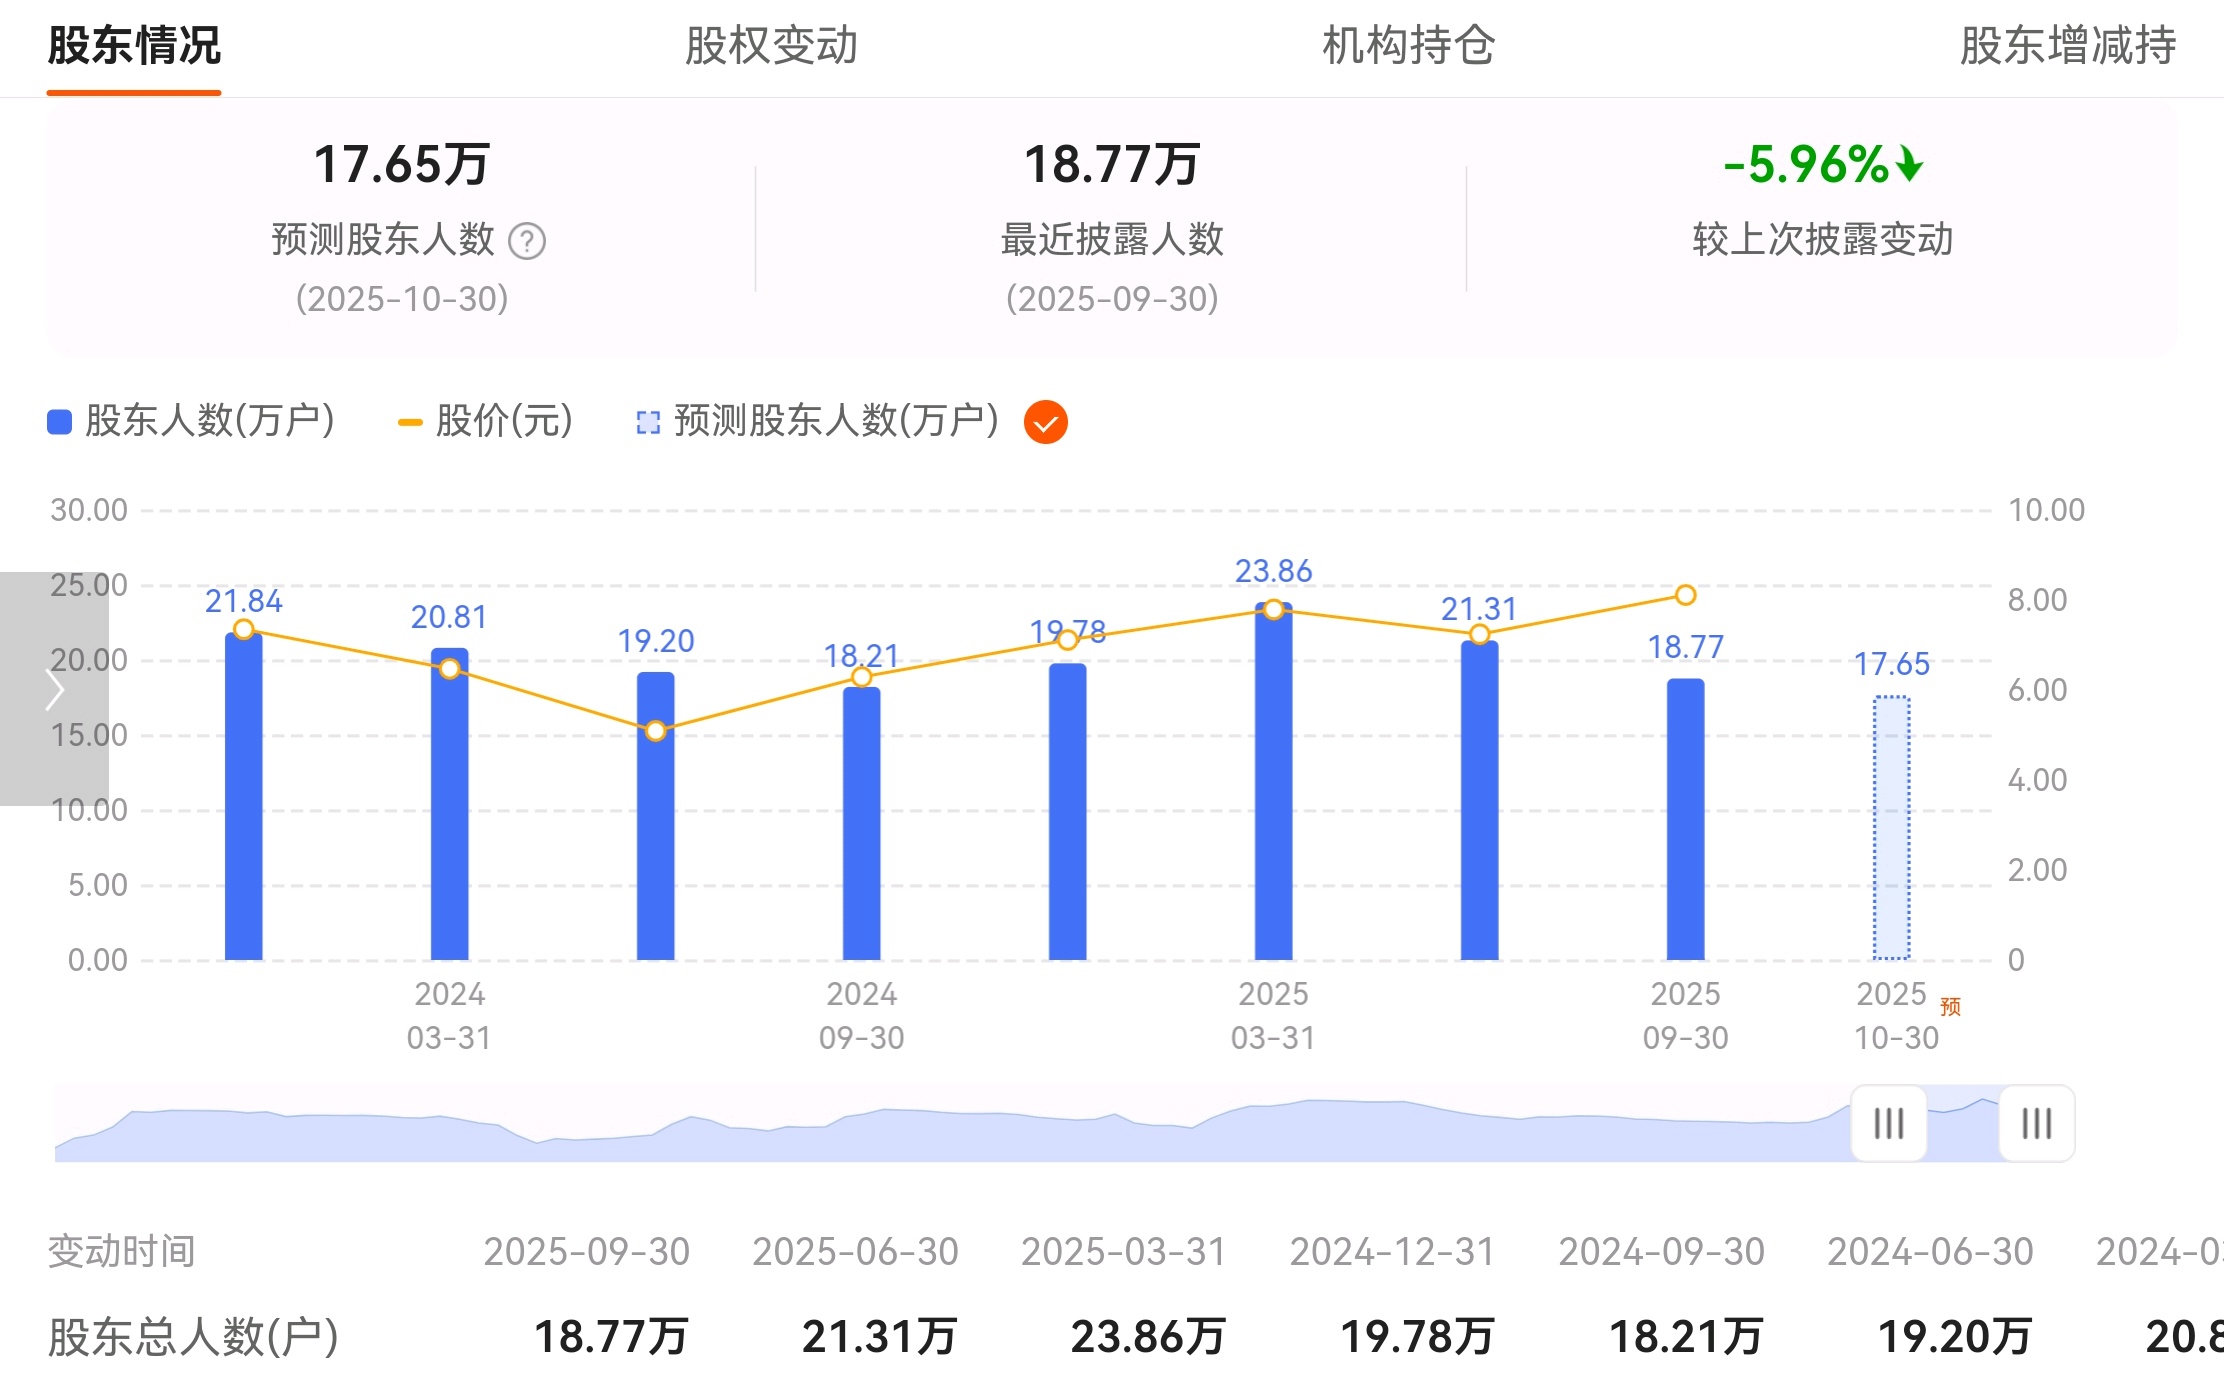
Task: Click the left range slider handle
Action: (x=1888, y=1123)
